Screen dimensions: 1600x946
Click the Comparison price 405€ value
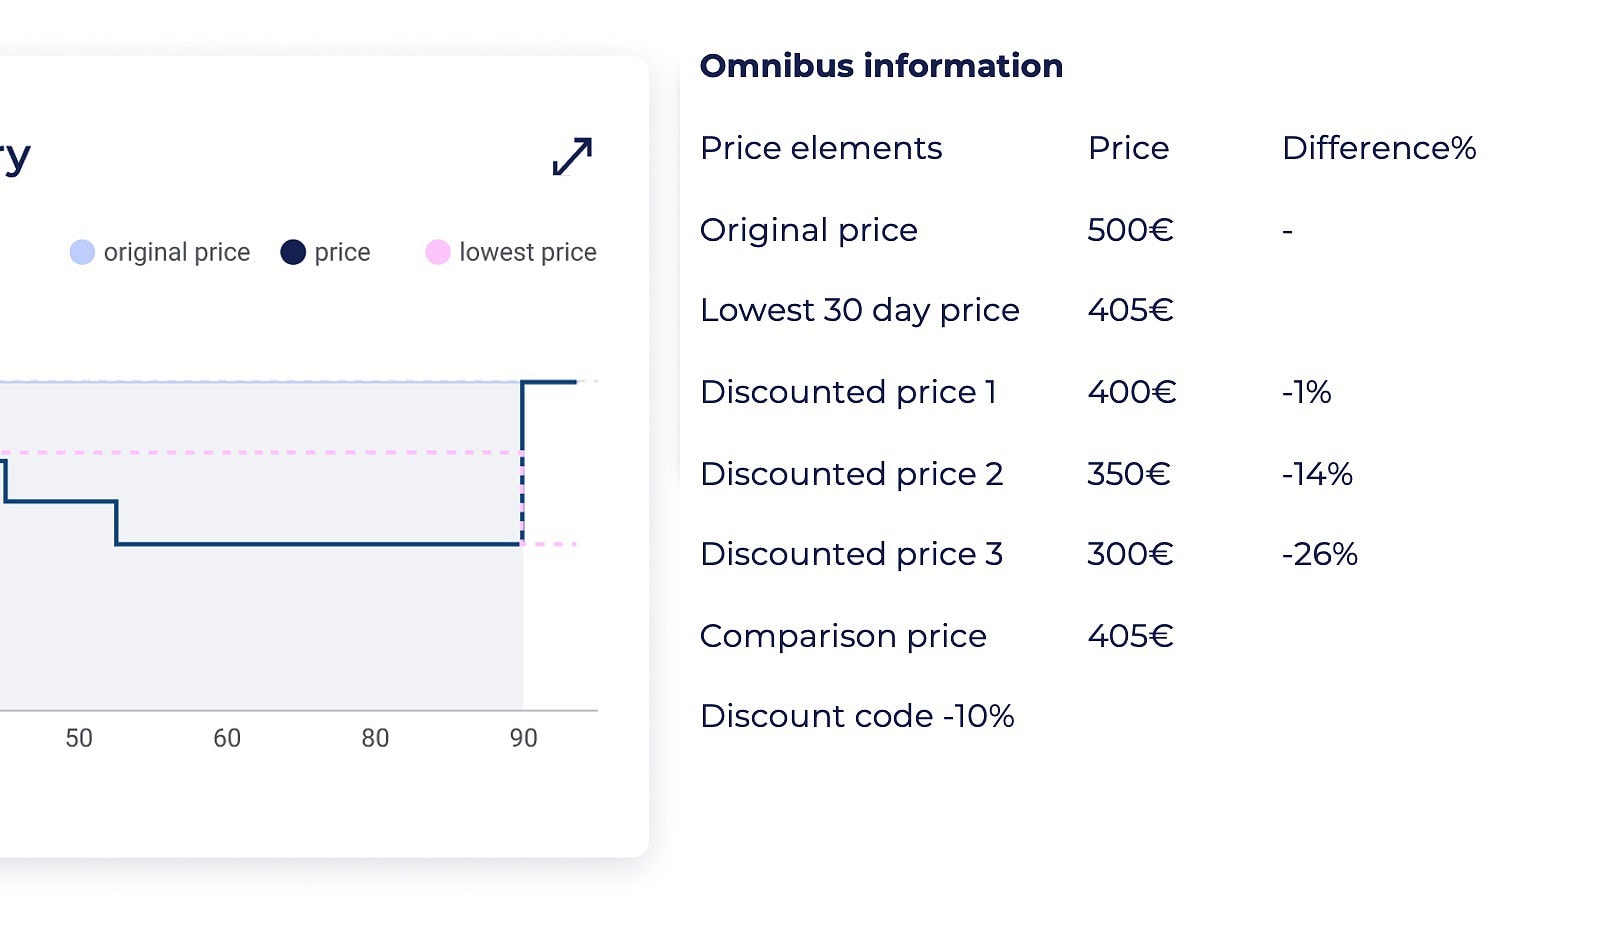click(1129, 635)
